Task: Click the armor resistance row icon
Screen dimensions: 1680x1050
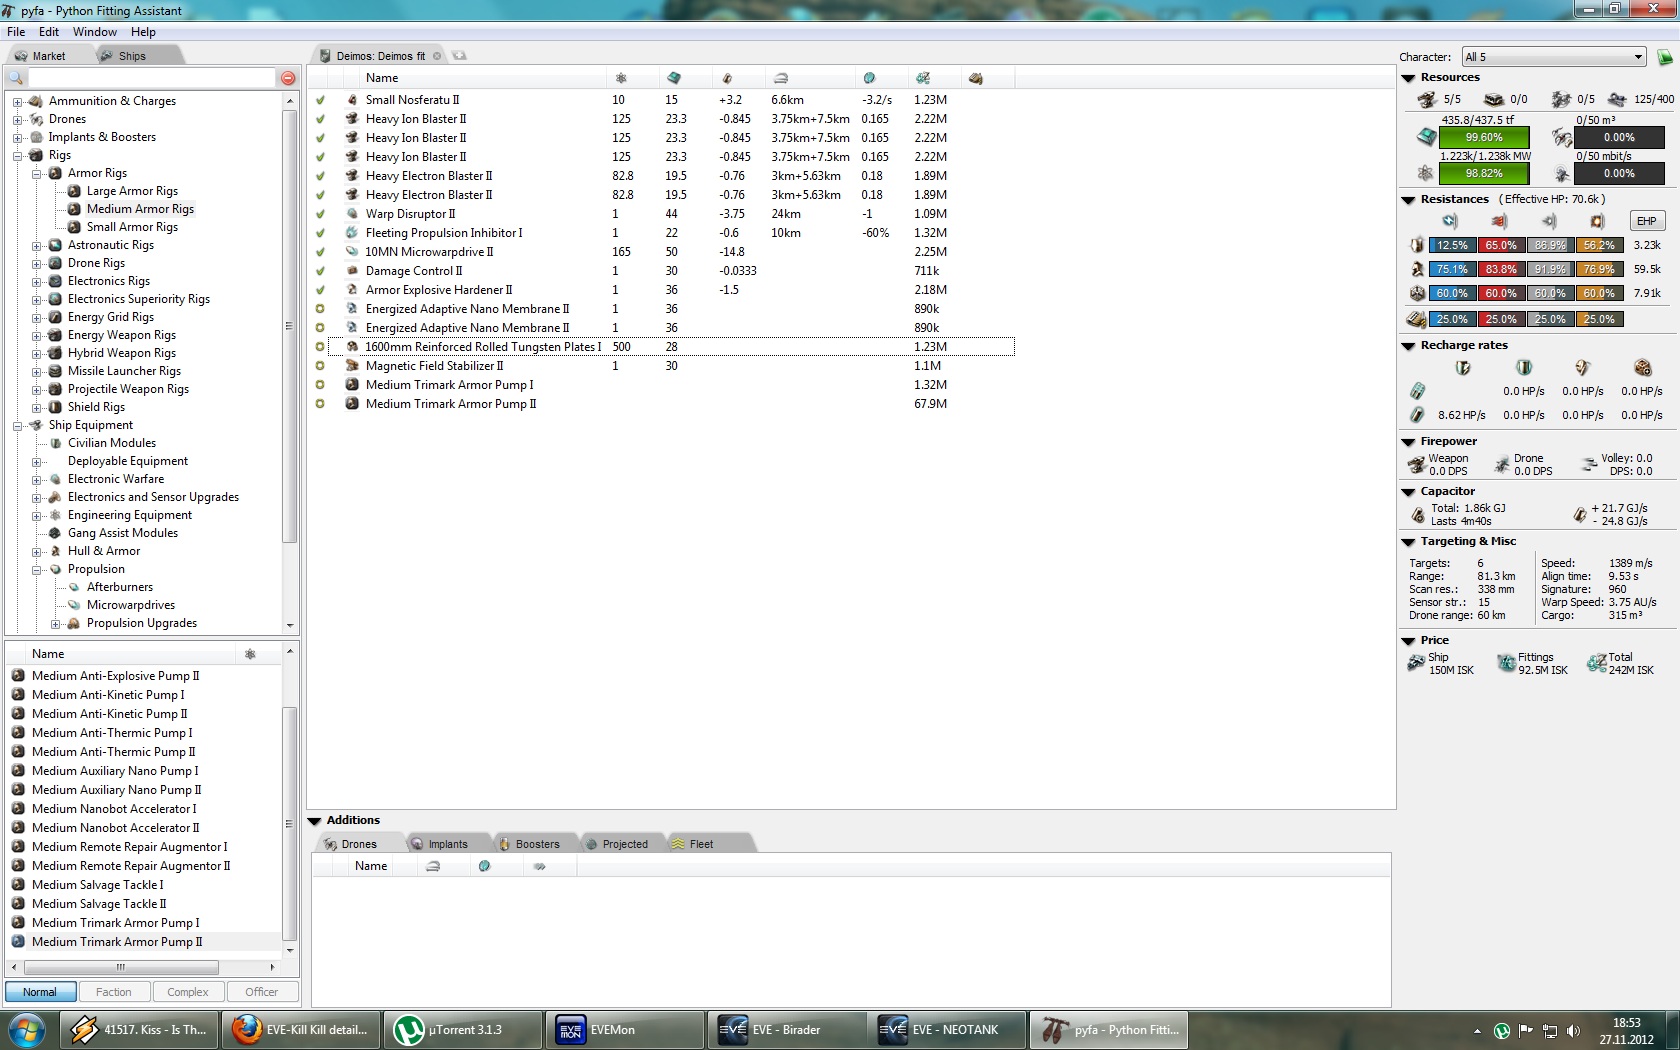Action: (x=1417, y=269)
